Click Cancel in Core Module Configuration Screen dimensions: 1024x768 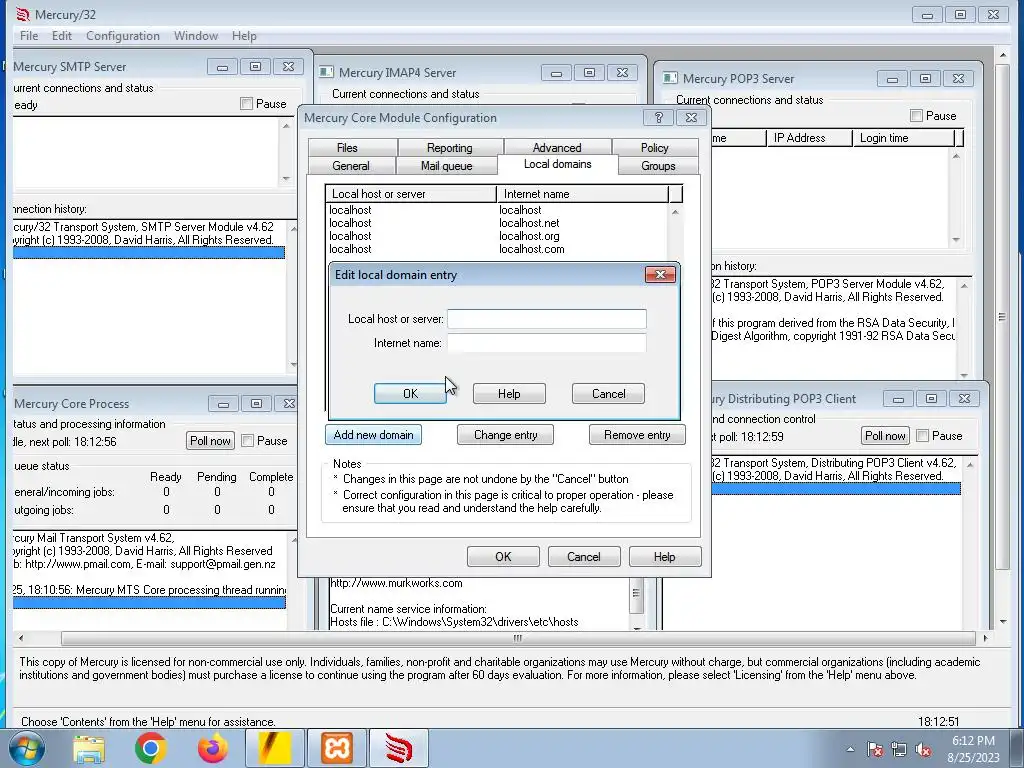(x=584, y=556)
